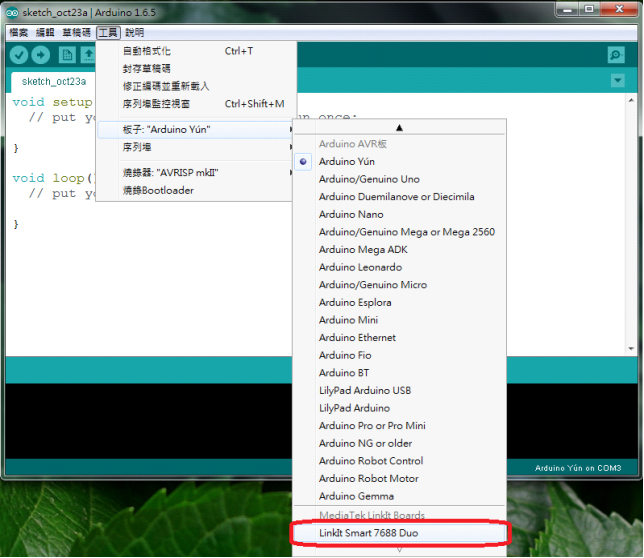This screenshot has height=558, width=644.
Task: Select the LilyPad Arduino board entry
Action: pos(399,409)
